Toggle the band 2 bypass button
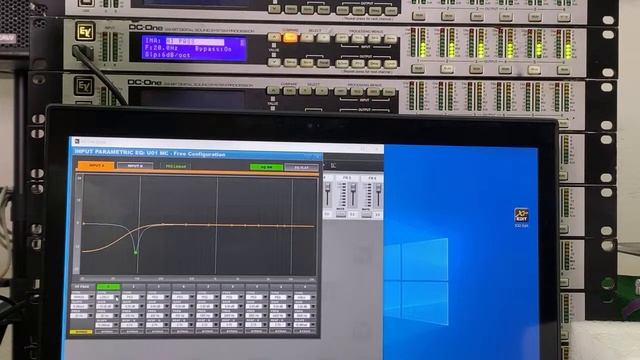Screen dimensions: 640x360 point(132,332)
